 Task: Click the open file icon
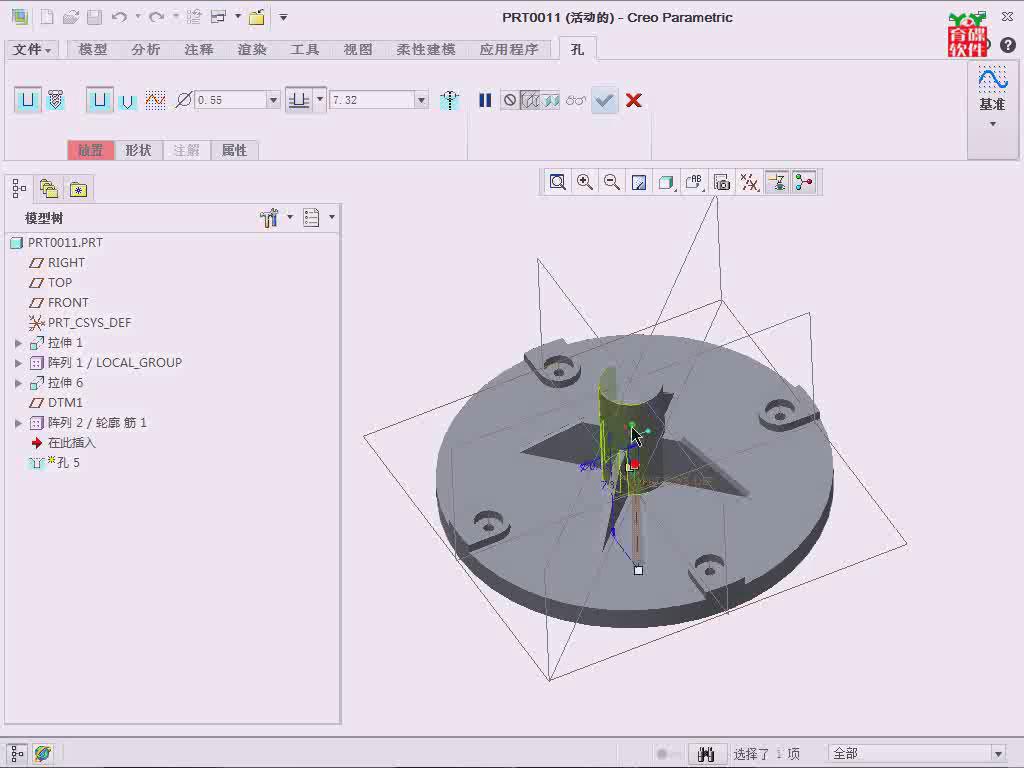(x=71, y=17)
